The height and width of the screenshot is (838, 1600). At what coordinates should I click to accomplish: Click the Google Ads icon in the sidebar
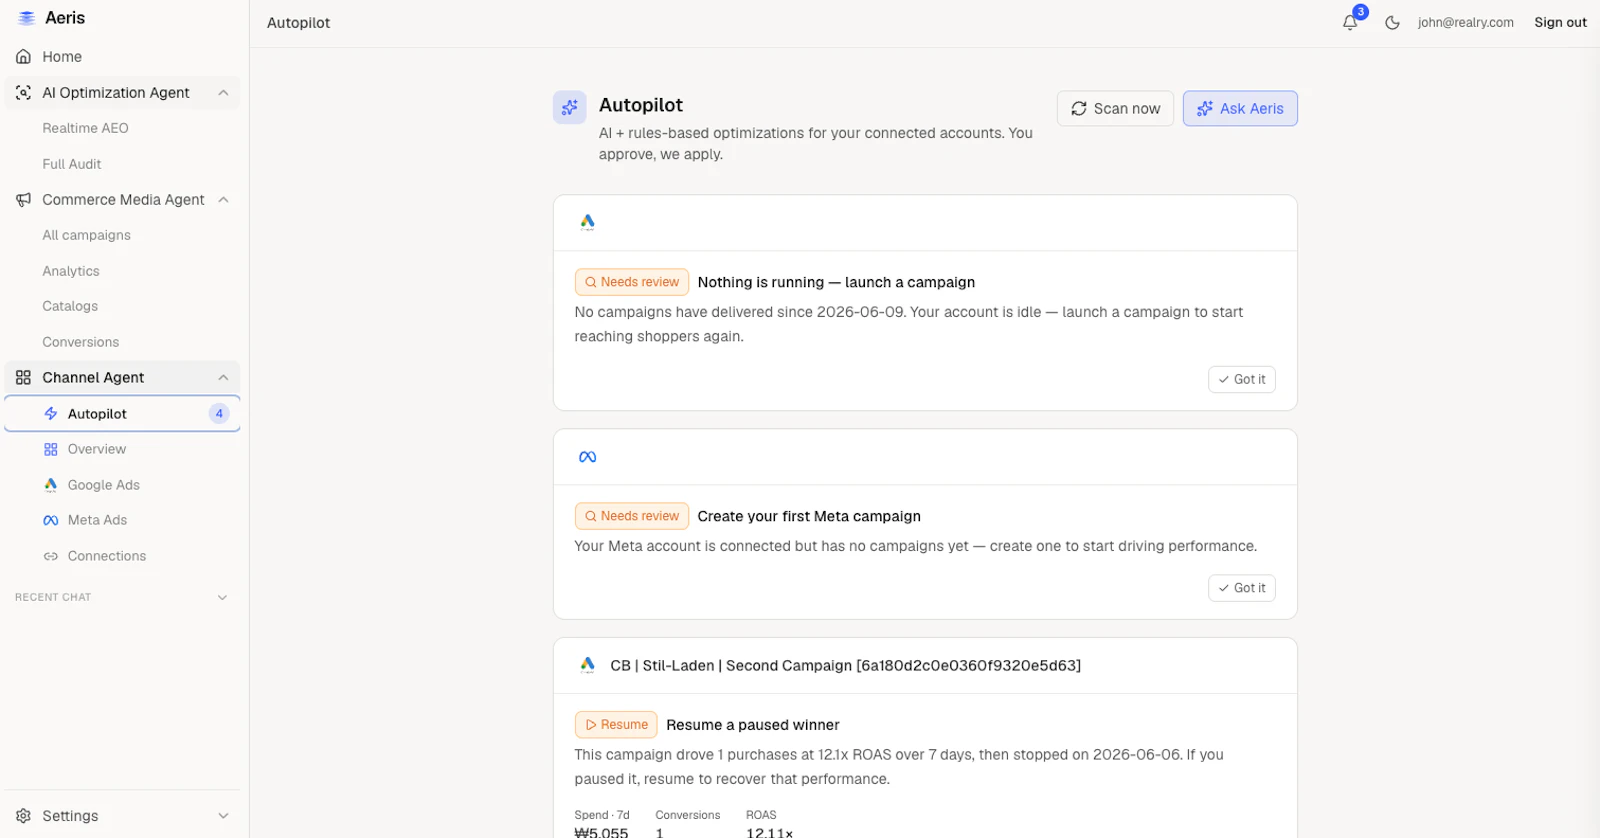click(51, 485)
